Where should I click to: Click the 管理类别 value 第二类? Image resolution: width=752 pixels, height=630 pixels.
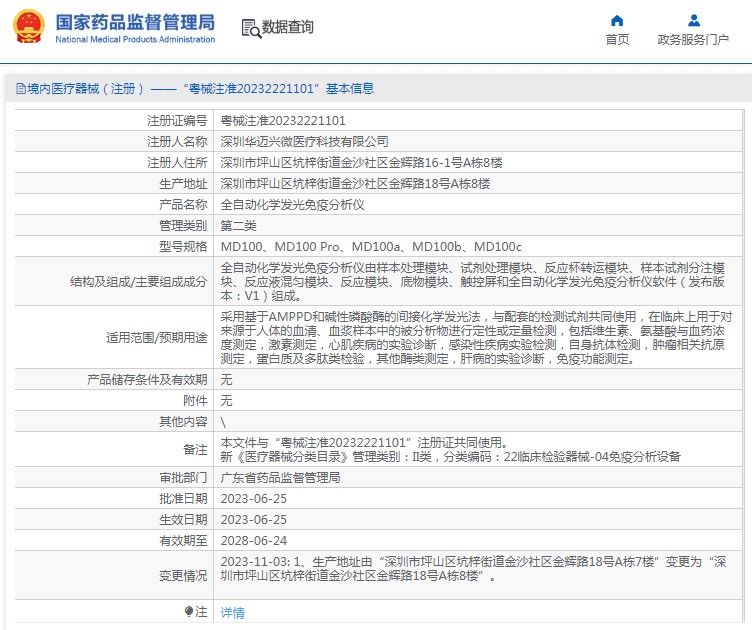point(238,225)
